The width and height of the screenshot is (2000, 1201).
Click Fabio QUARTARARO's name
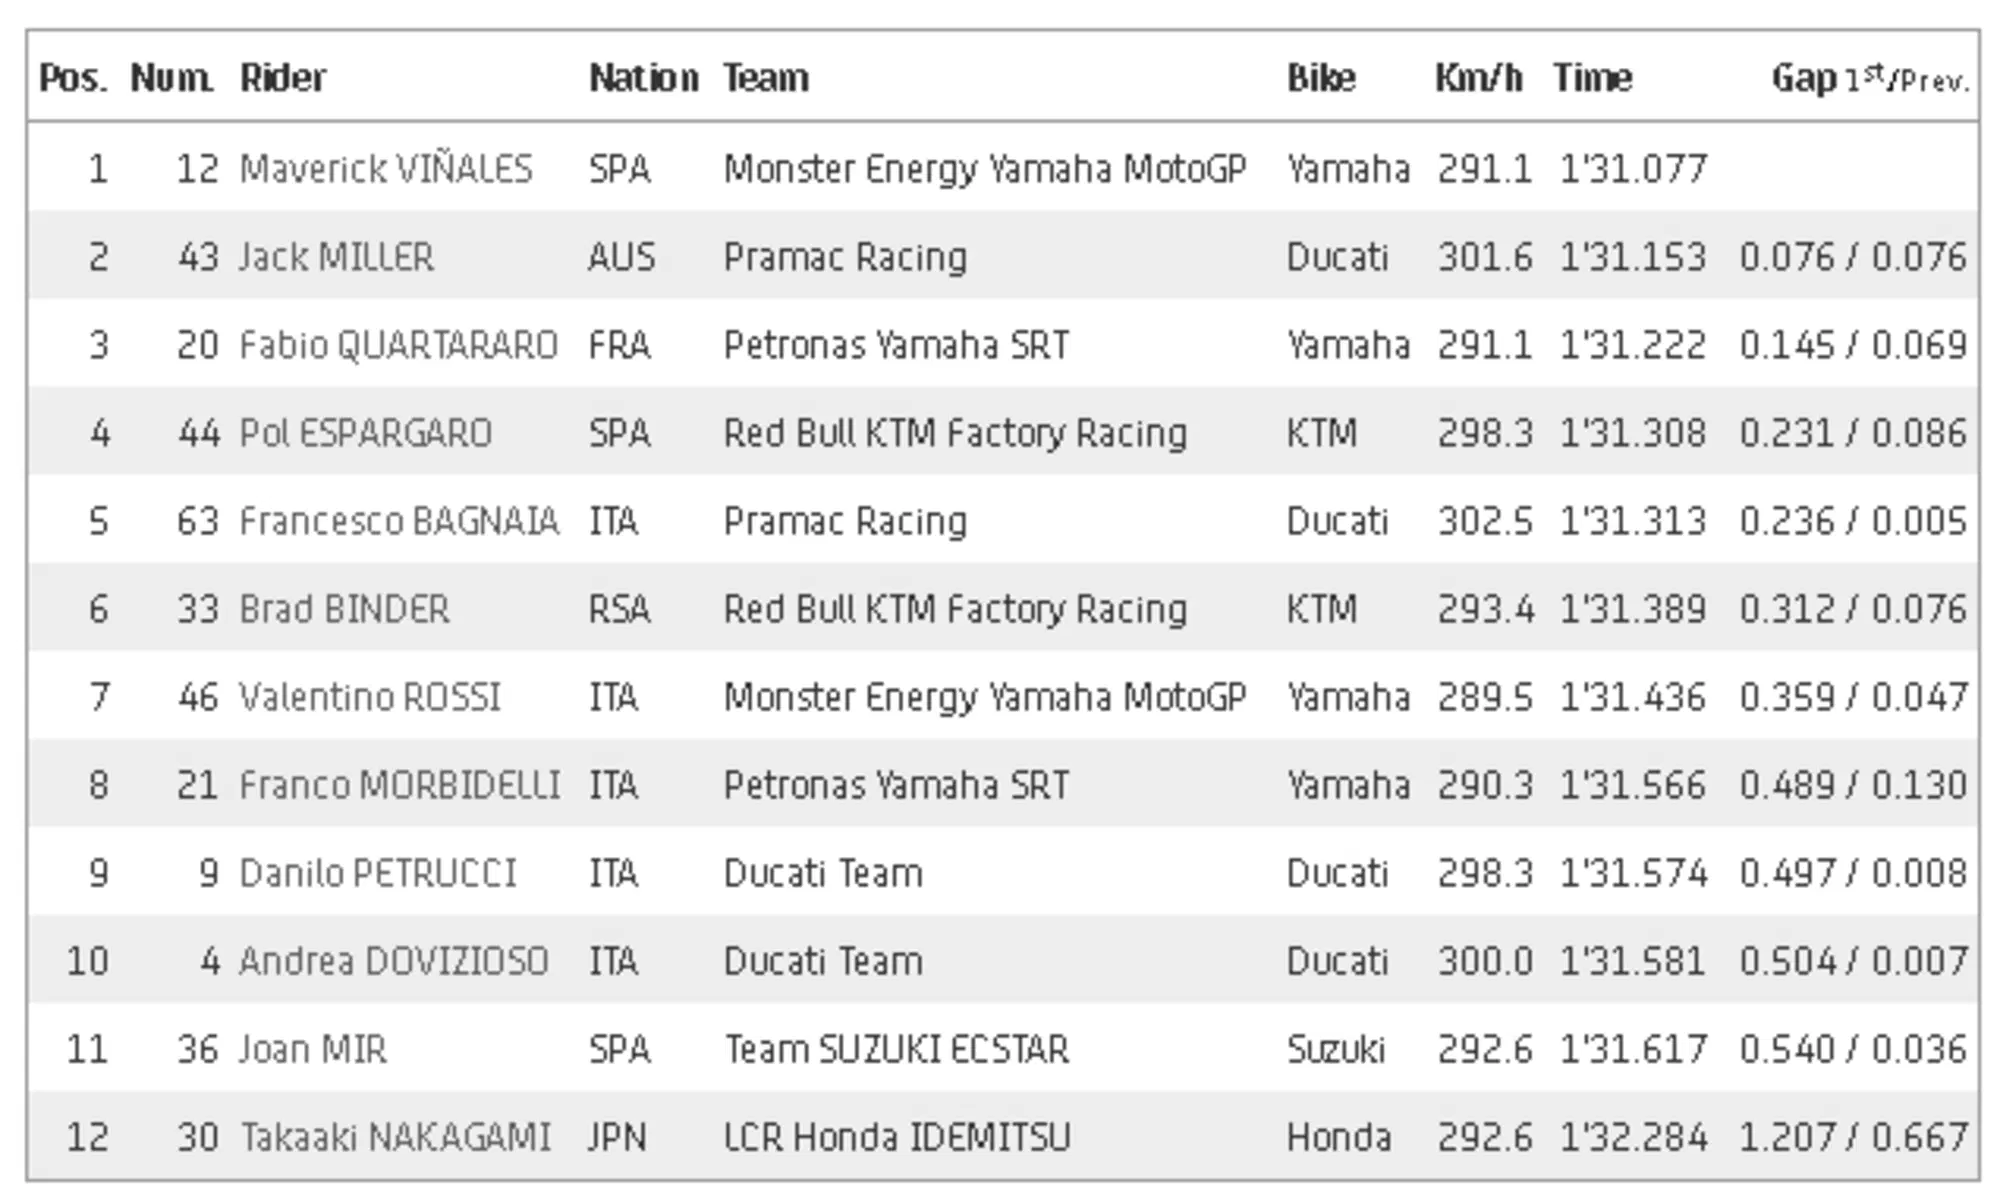pyautogui.click(x=398, y=345)
